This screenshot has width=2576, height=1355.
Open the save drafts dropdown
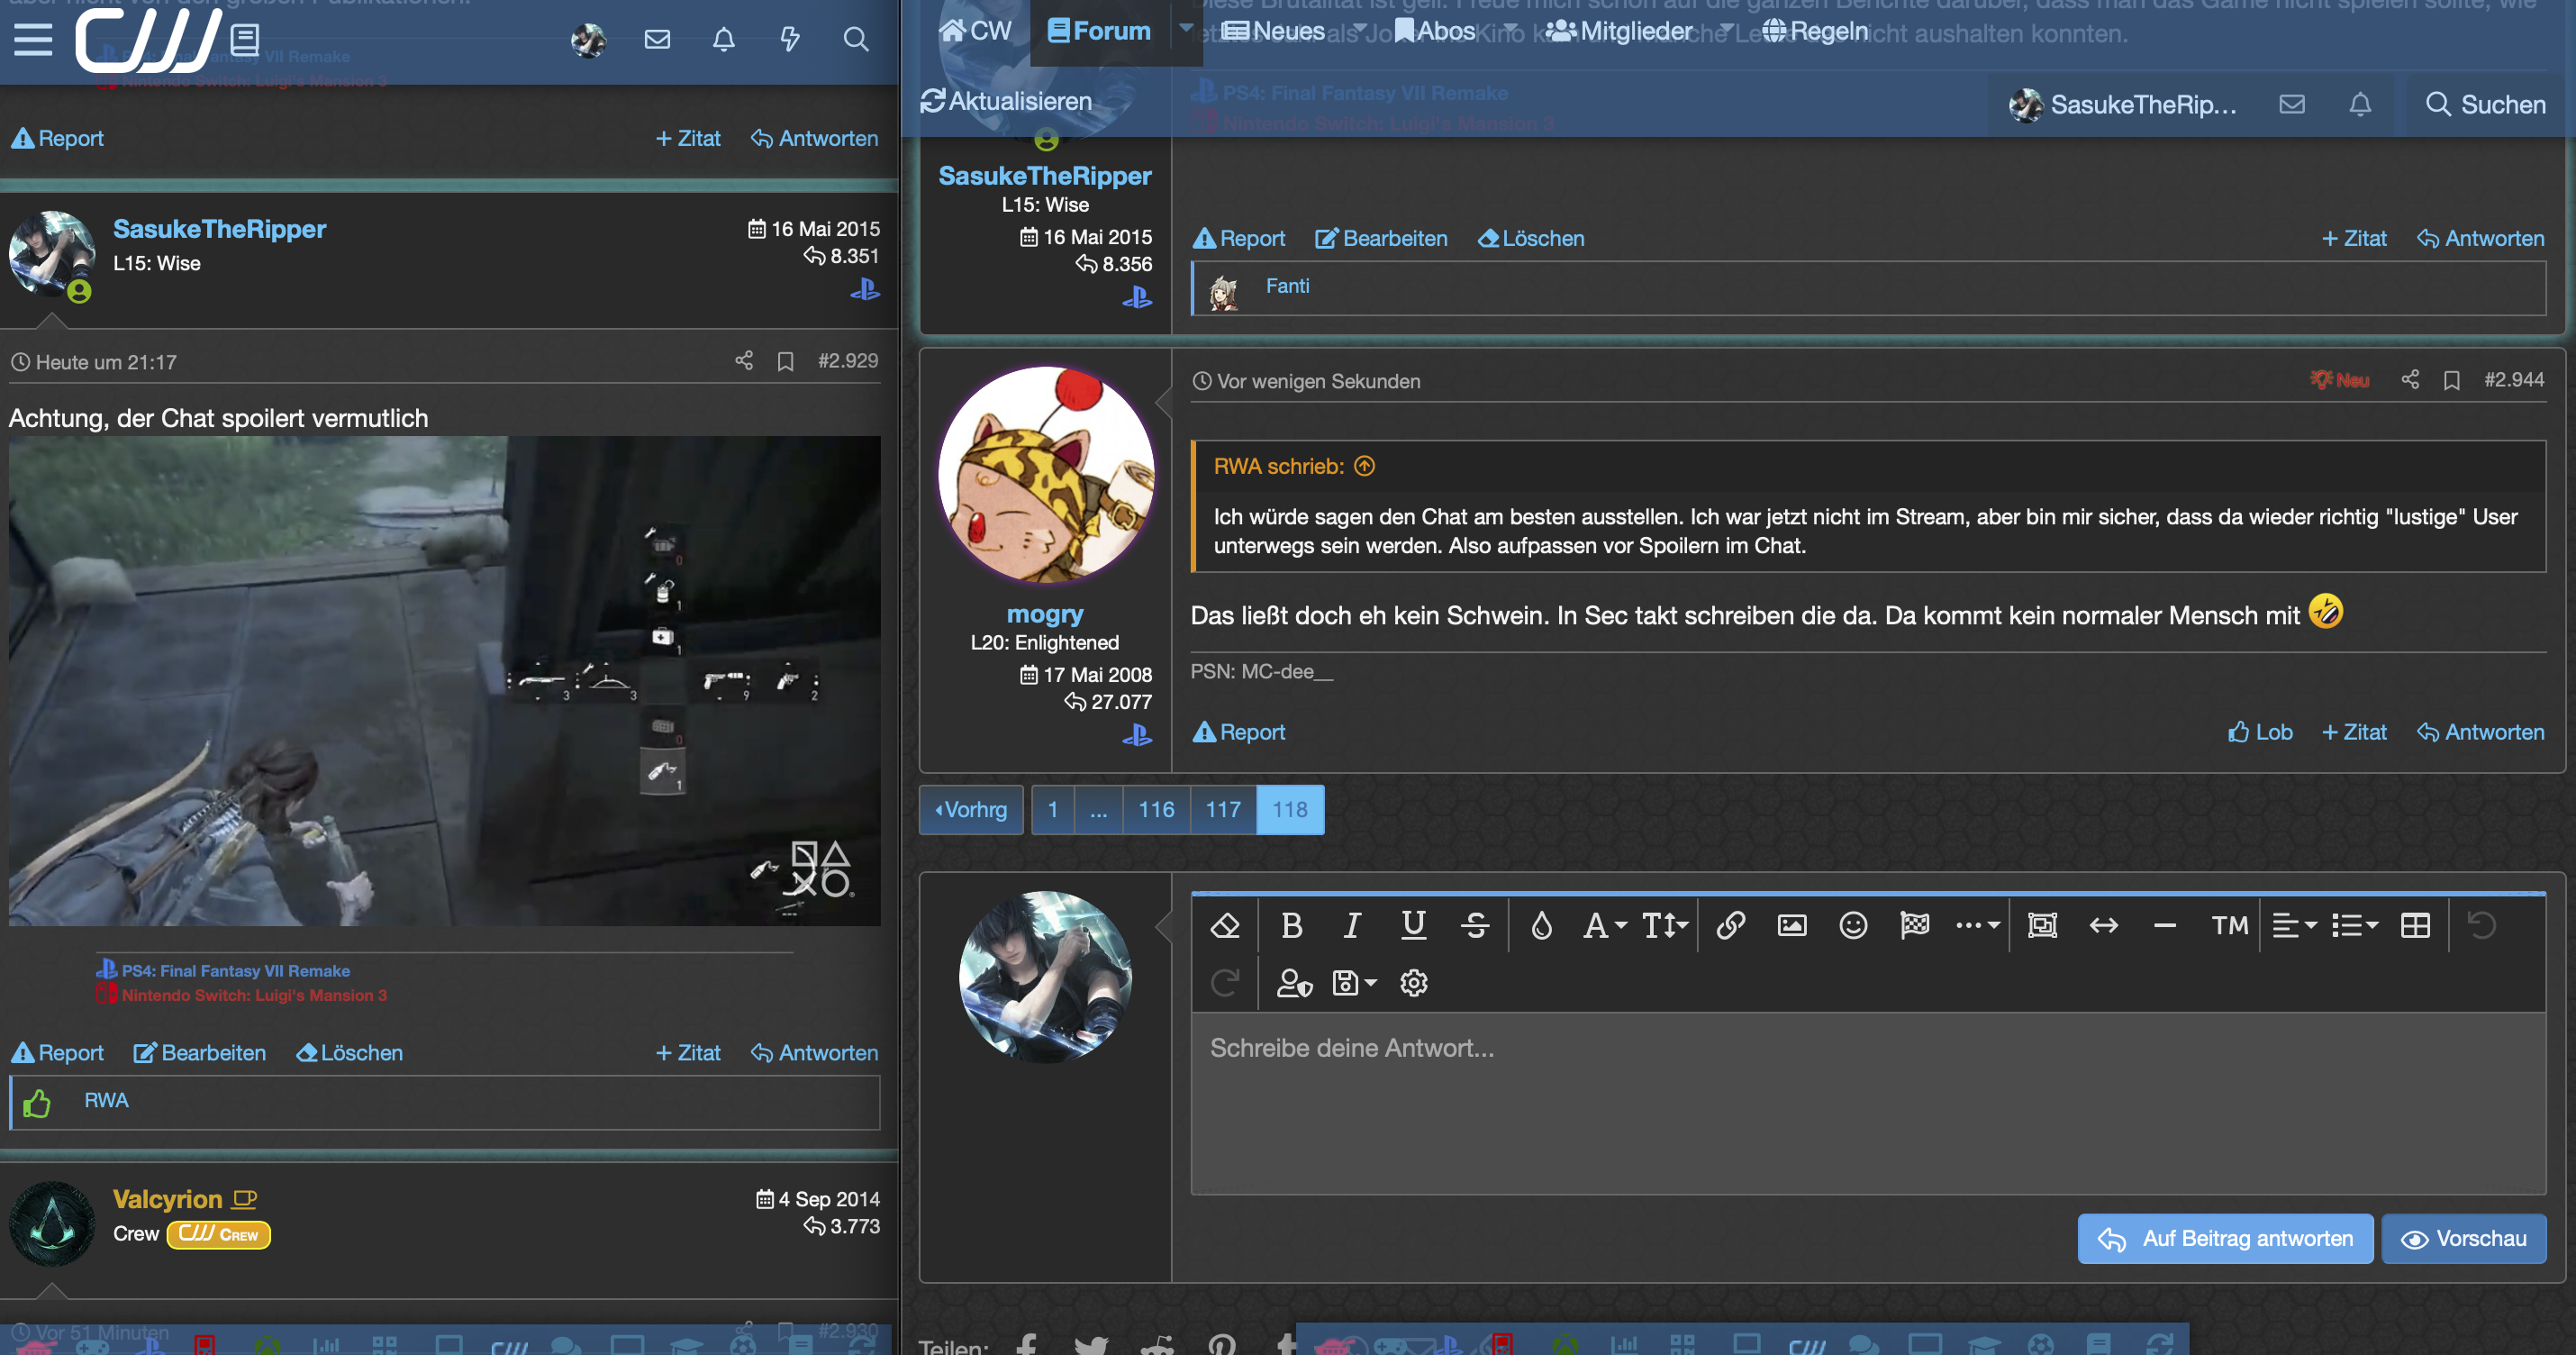tap(1355, 983)
